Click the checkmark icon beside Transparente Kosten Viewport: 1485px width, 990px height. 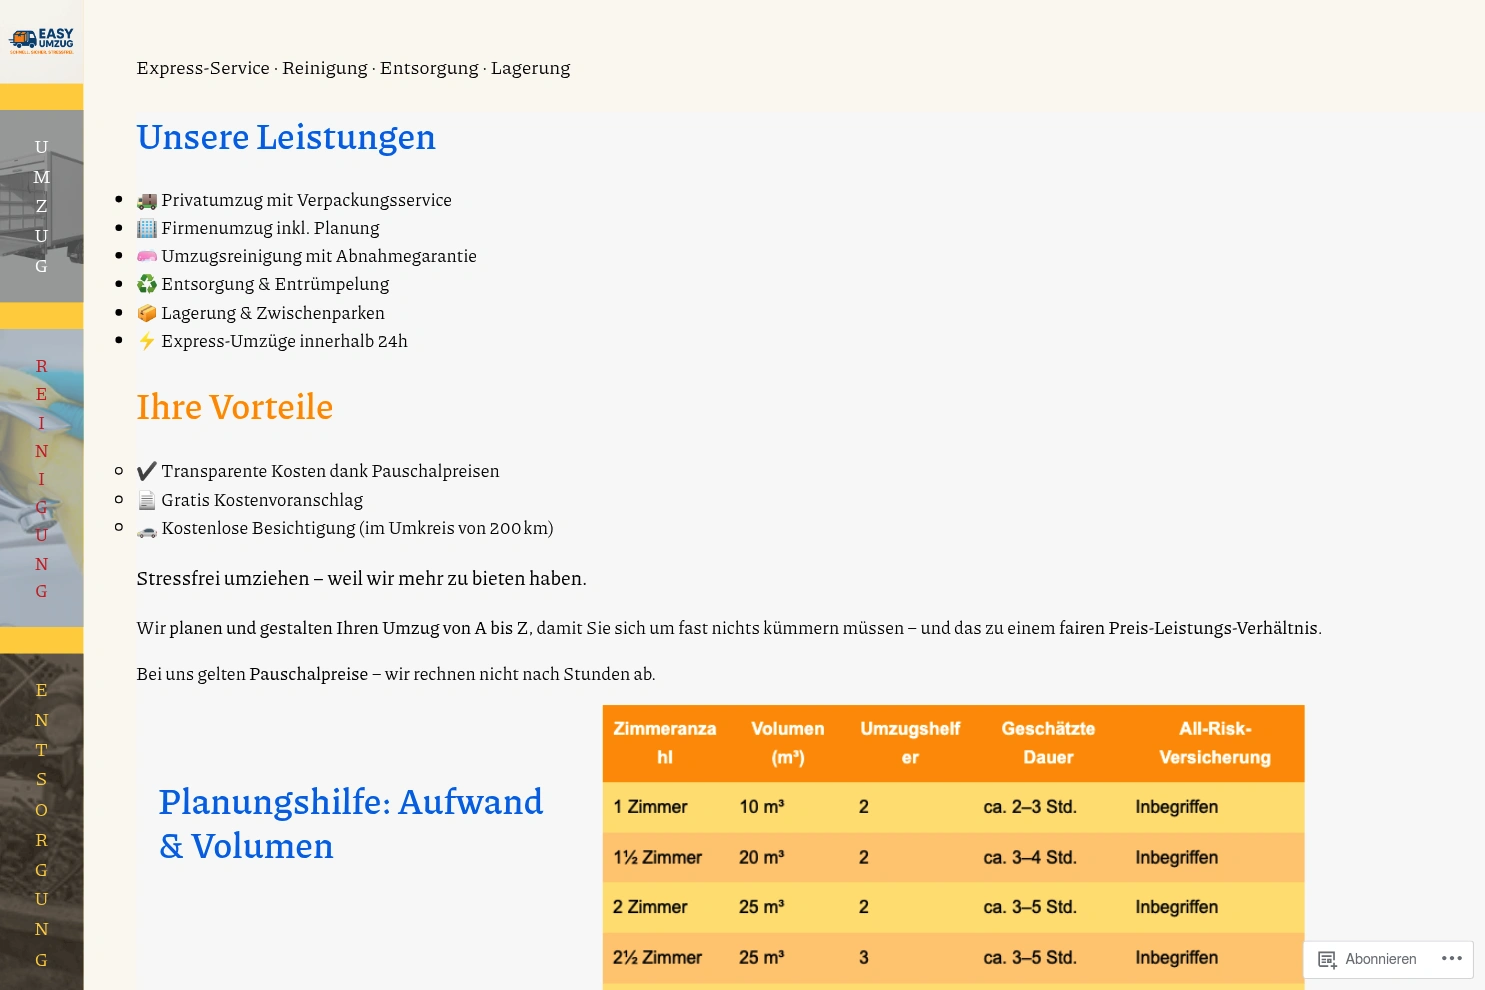coord(147,471)
